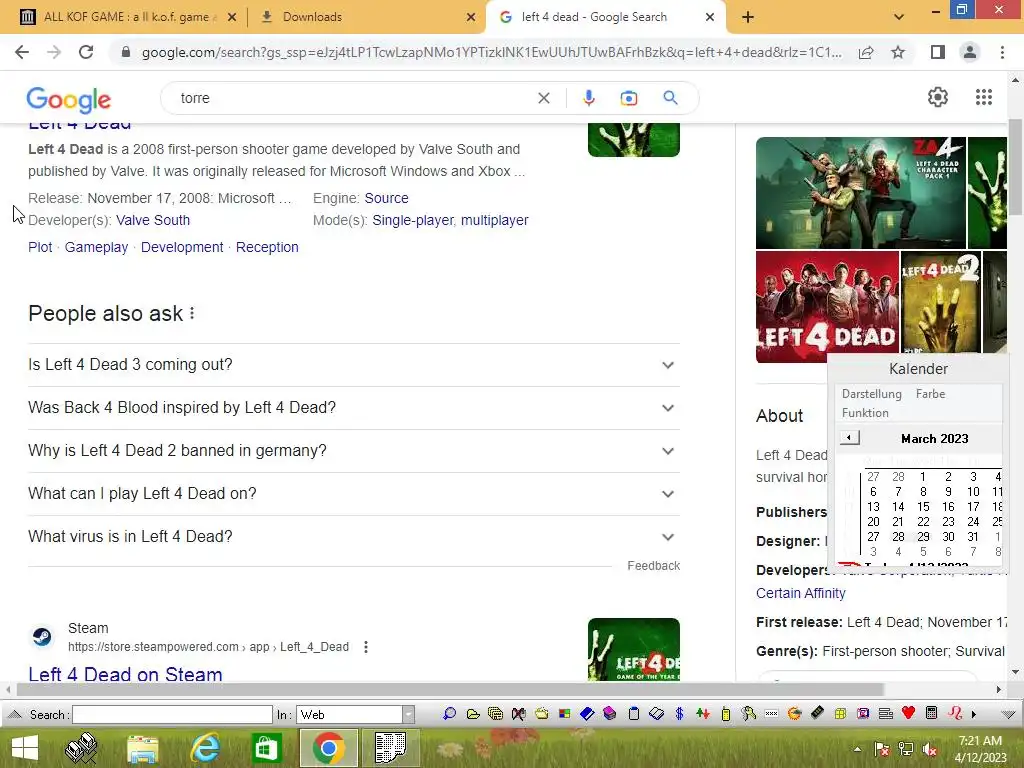
Task: Open Chrome profile avatar icon
Action: (x=970, y=52)
